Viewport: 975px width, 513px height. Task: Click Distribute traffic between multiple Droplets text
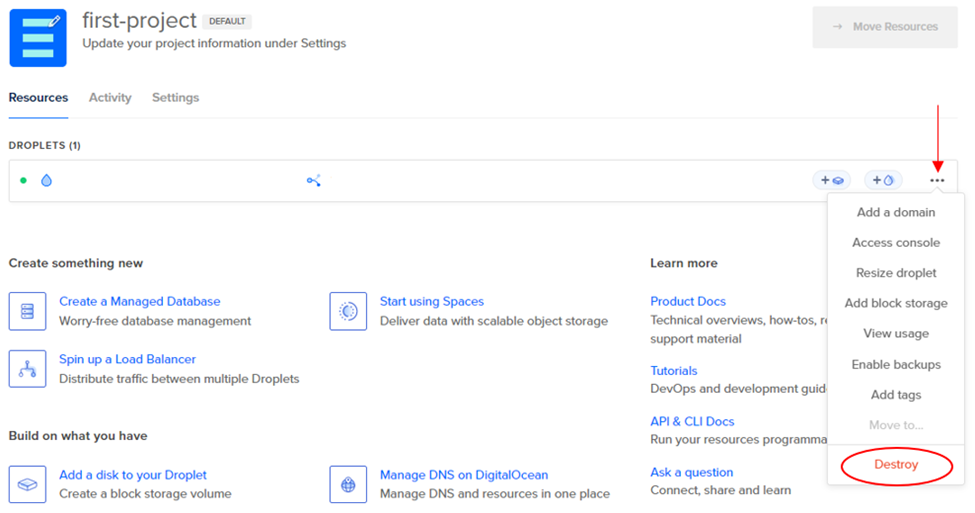coord(179,379)
